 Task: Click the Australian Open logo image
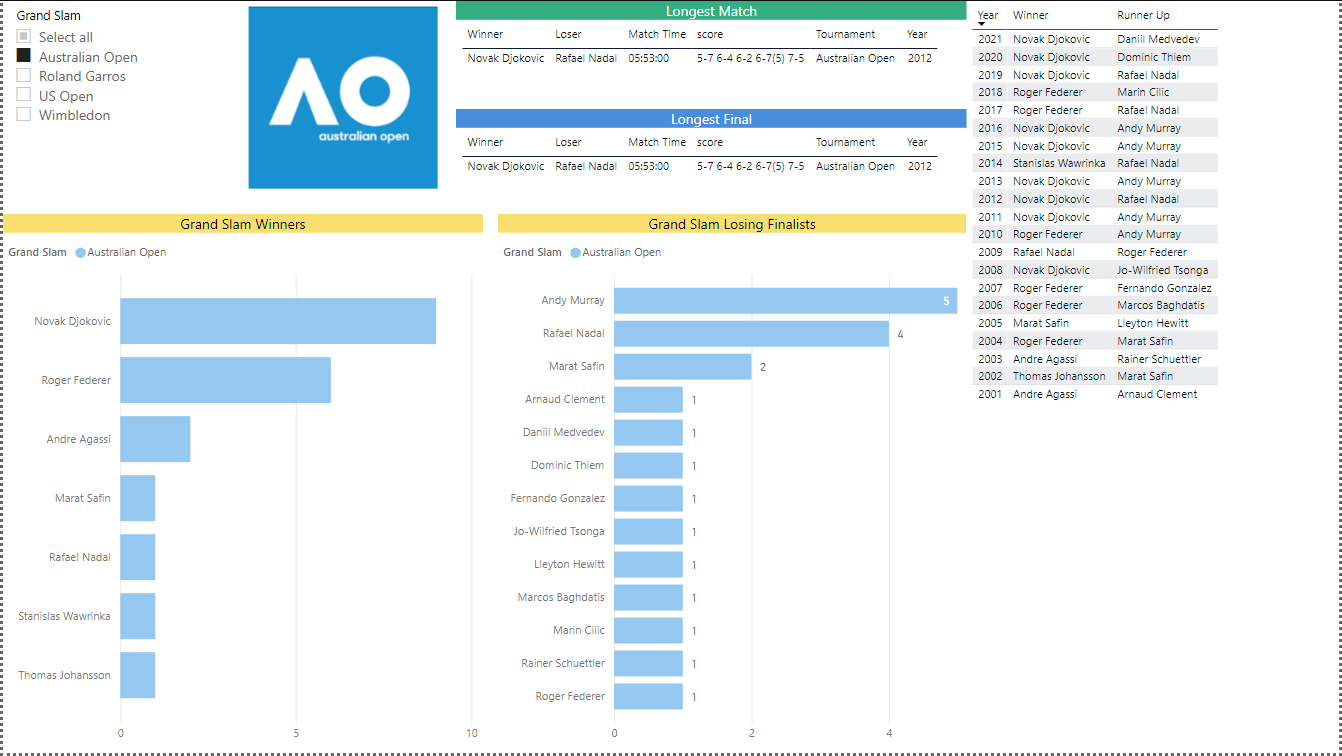(341, 96)
